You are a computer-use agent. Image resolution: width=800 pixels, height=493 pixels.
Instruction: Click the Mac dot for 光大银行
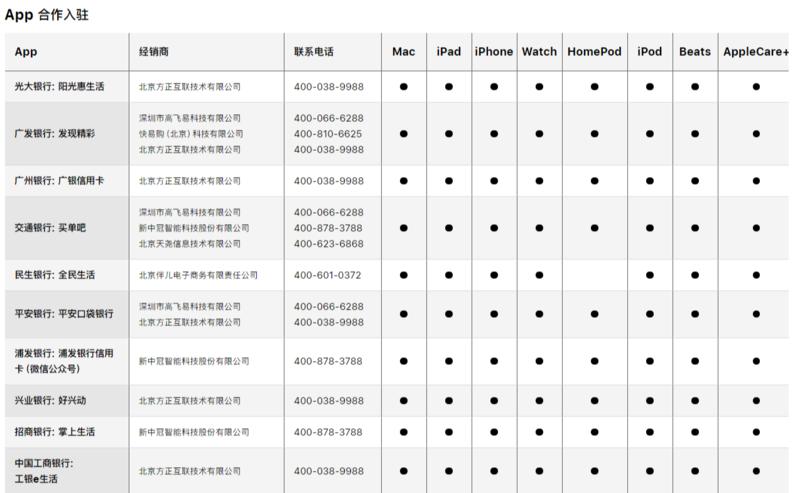point(404,87)
